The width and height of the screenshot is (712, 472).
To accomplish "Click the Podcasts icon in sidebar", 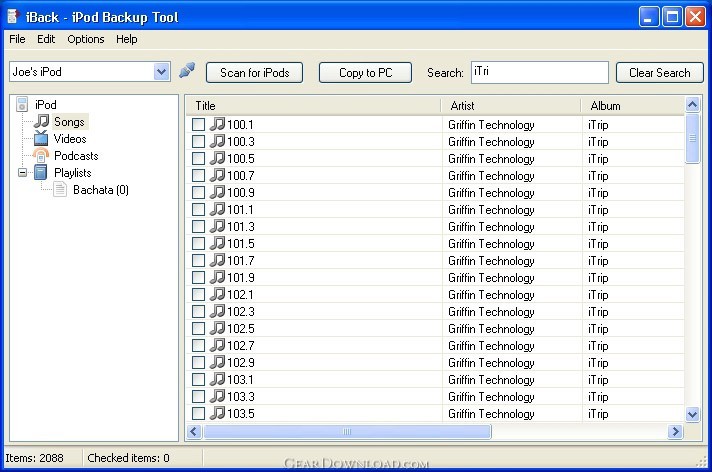I will 41,155.
